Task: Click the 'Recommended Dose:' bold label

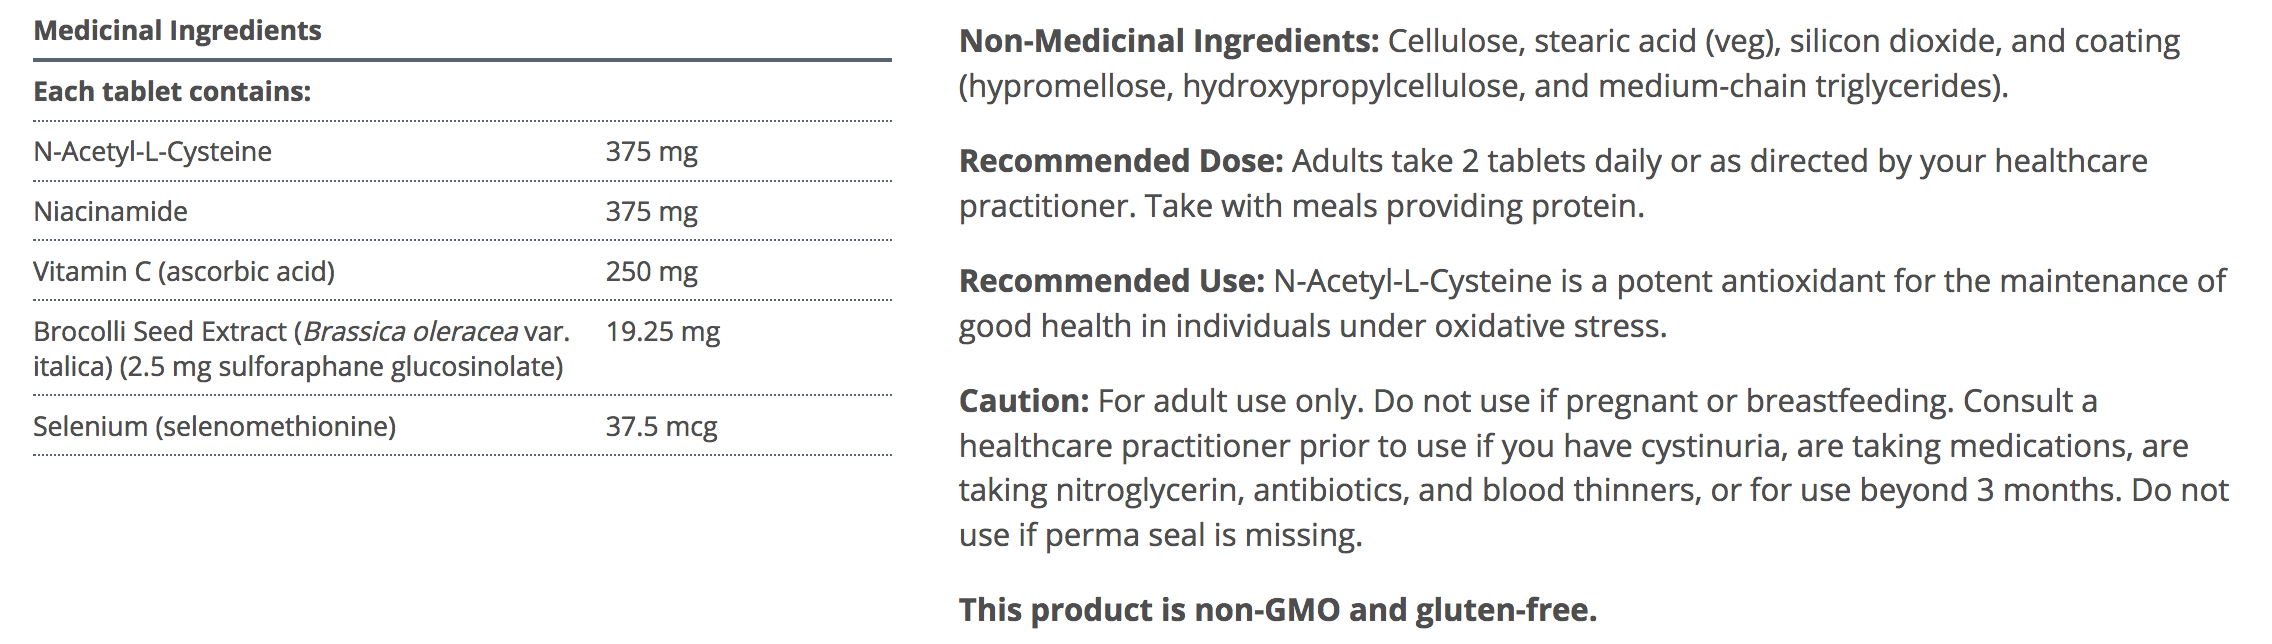Action: tap(1120, 162)
